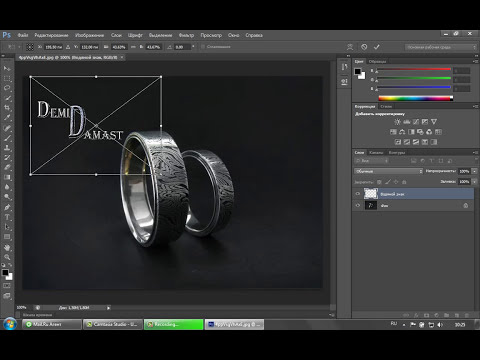Select the Move tool
Image resolution: width=480 pixels, height=360 pixels.
(7, 68)
